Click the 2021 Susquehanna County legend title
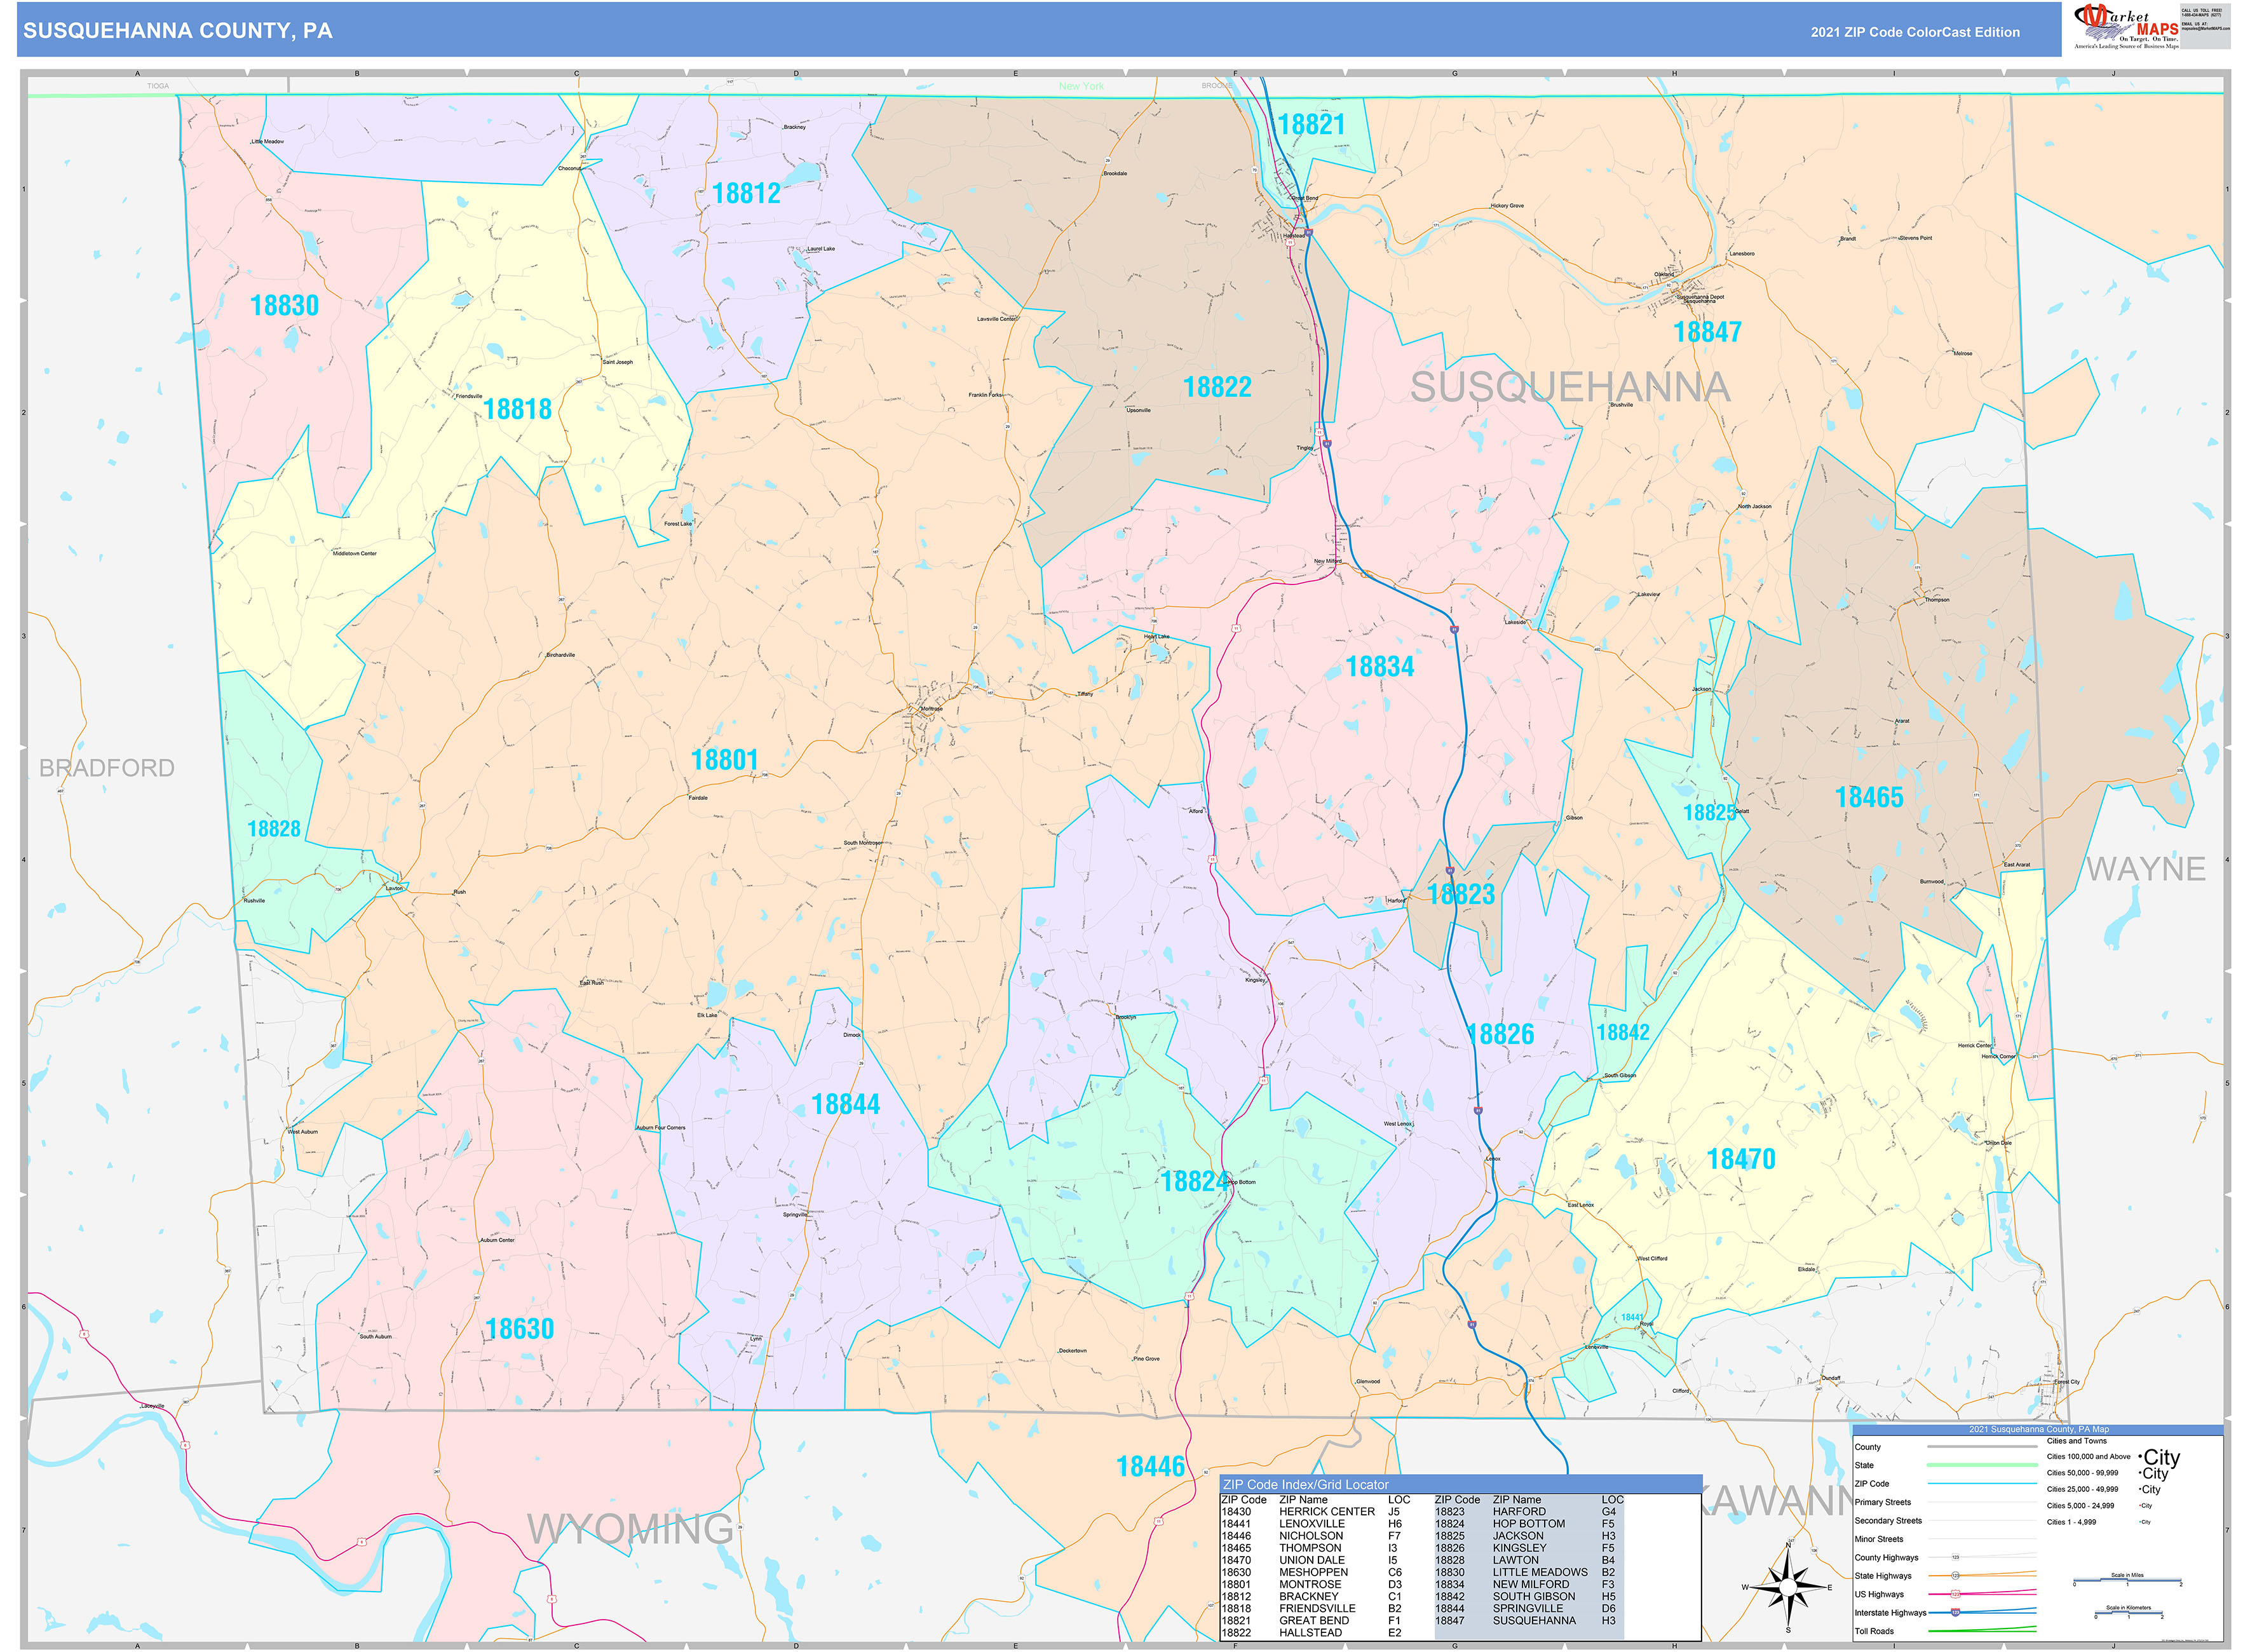The width and height of the screenshot is (2250, 1652). (2038, 1429)
